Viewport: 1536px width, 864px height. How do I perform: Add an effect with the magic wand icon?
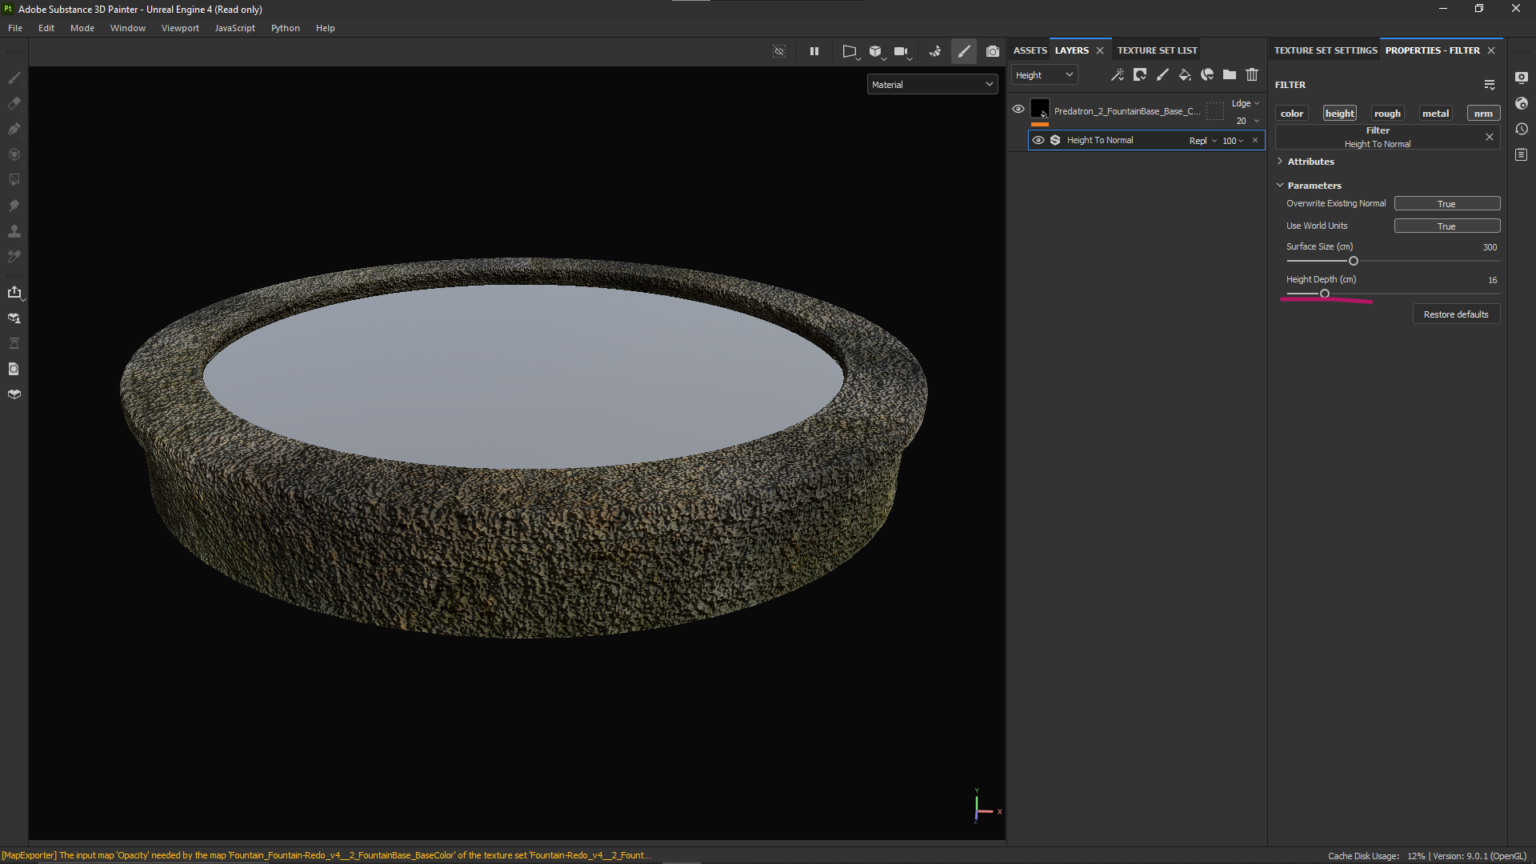click(x=1116, y=74)
